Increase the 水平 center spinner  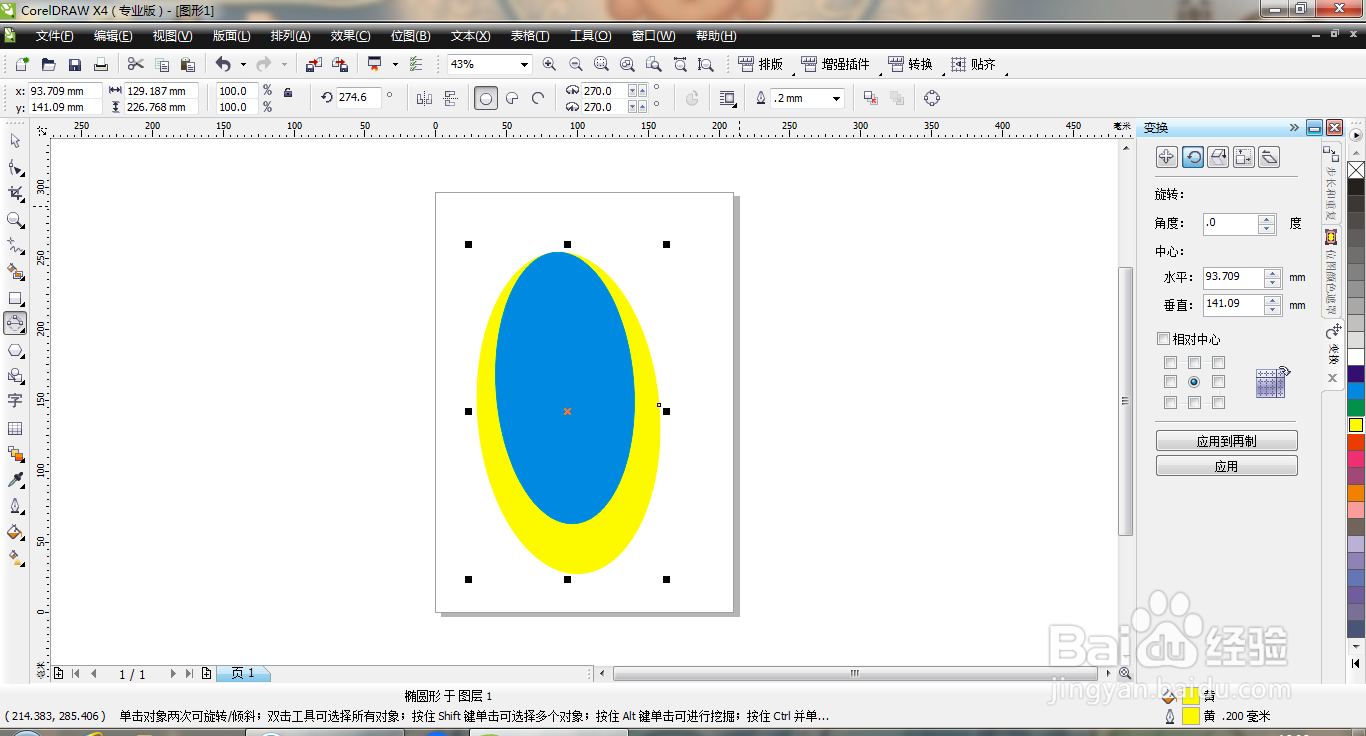1272,272
